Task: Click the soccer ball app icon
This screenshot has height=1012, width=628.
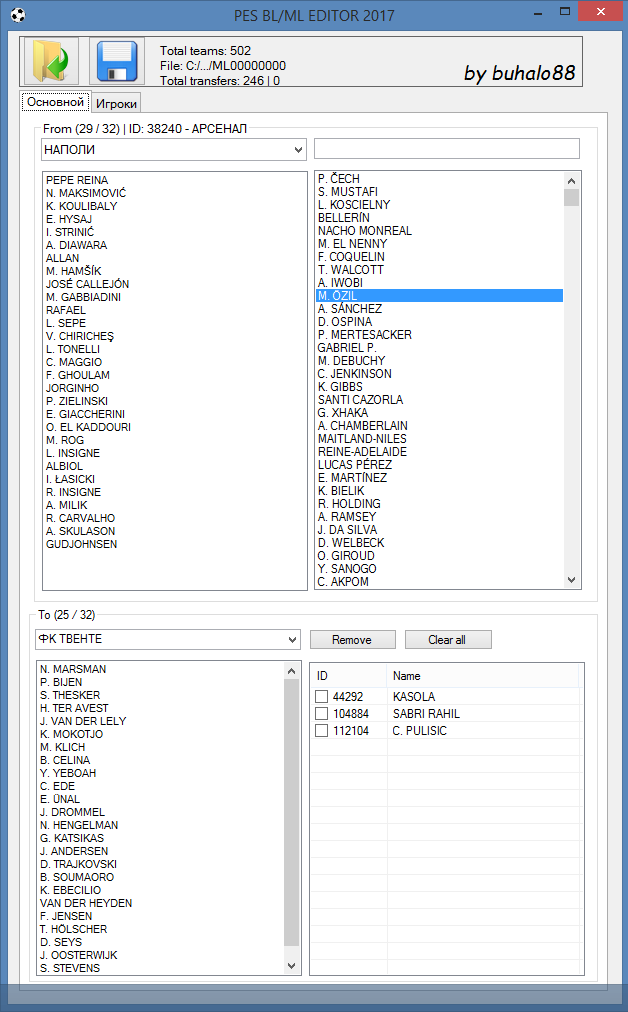Action: pos(17,14)
